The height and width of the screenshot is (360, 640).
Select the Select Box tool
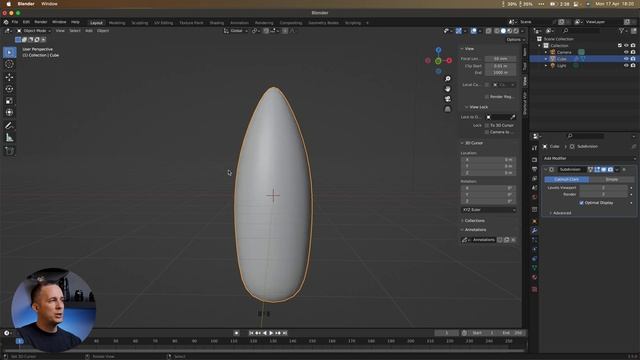tap(9, 52)
